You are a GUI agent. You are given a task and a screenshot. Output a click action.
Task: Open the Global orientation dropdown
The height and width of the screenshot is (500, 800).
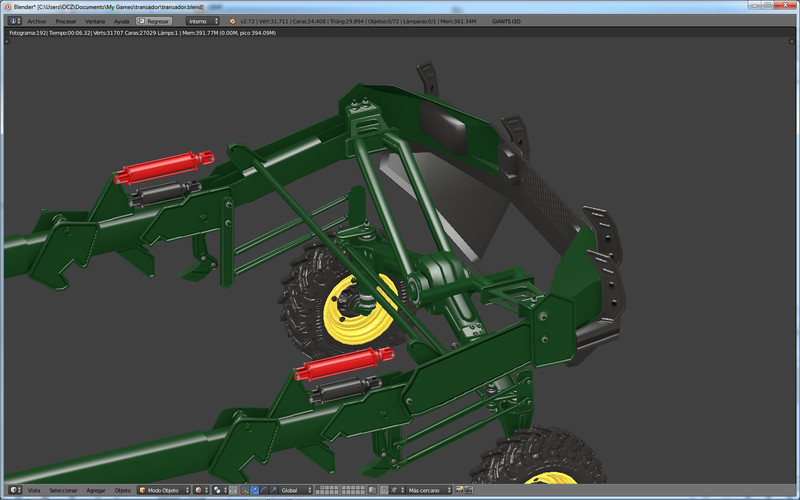pyautogui.click(x=294, y=490)
